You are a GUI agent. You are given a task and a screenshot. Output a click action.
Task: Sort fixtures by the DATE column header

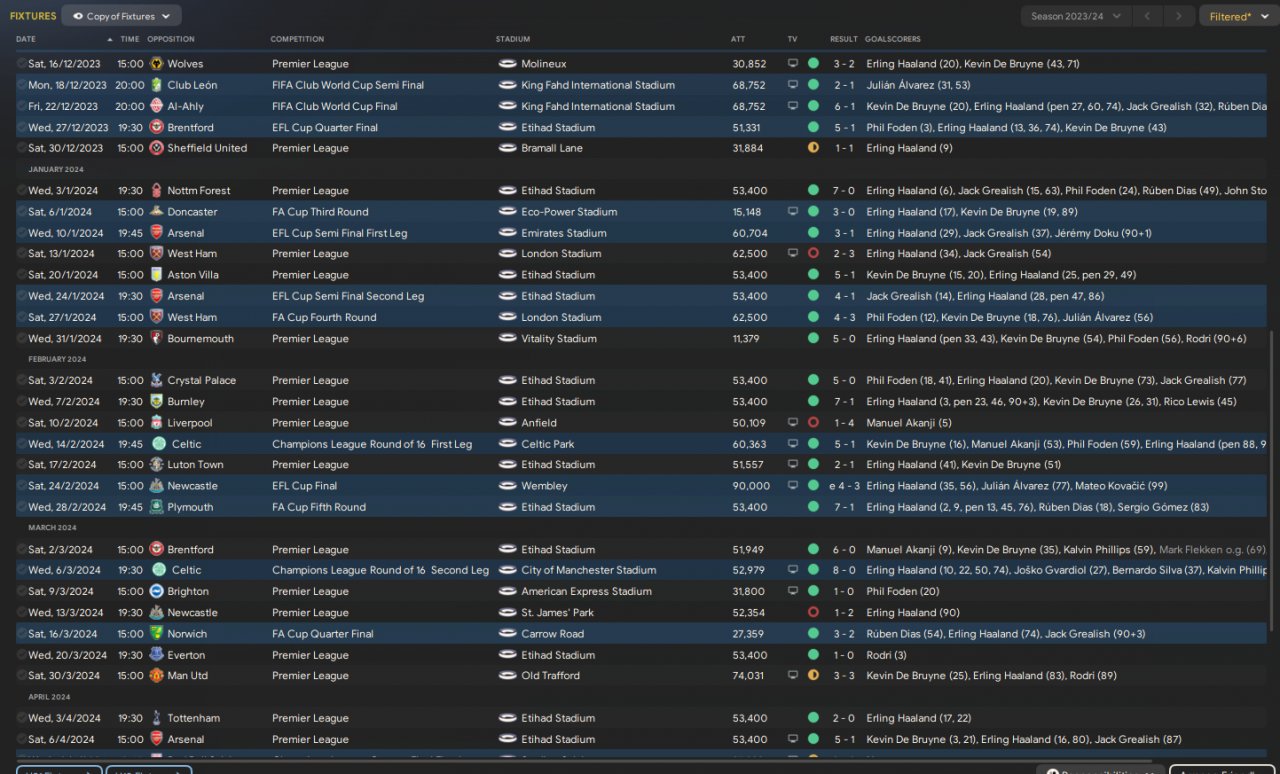click(26, 39)
